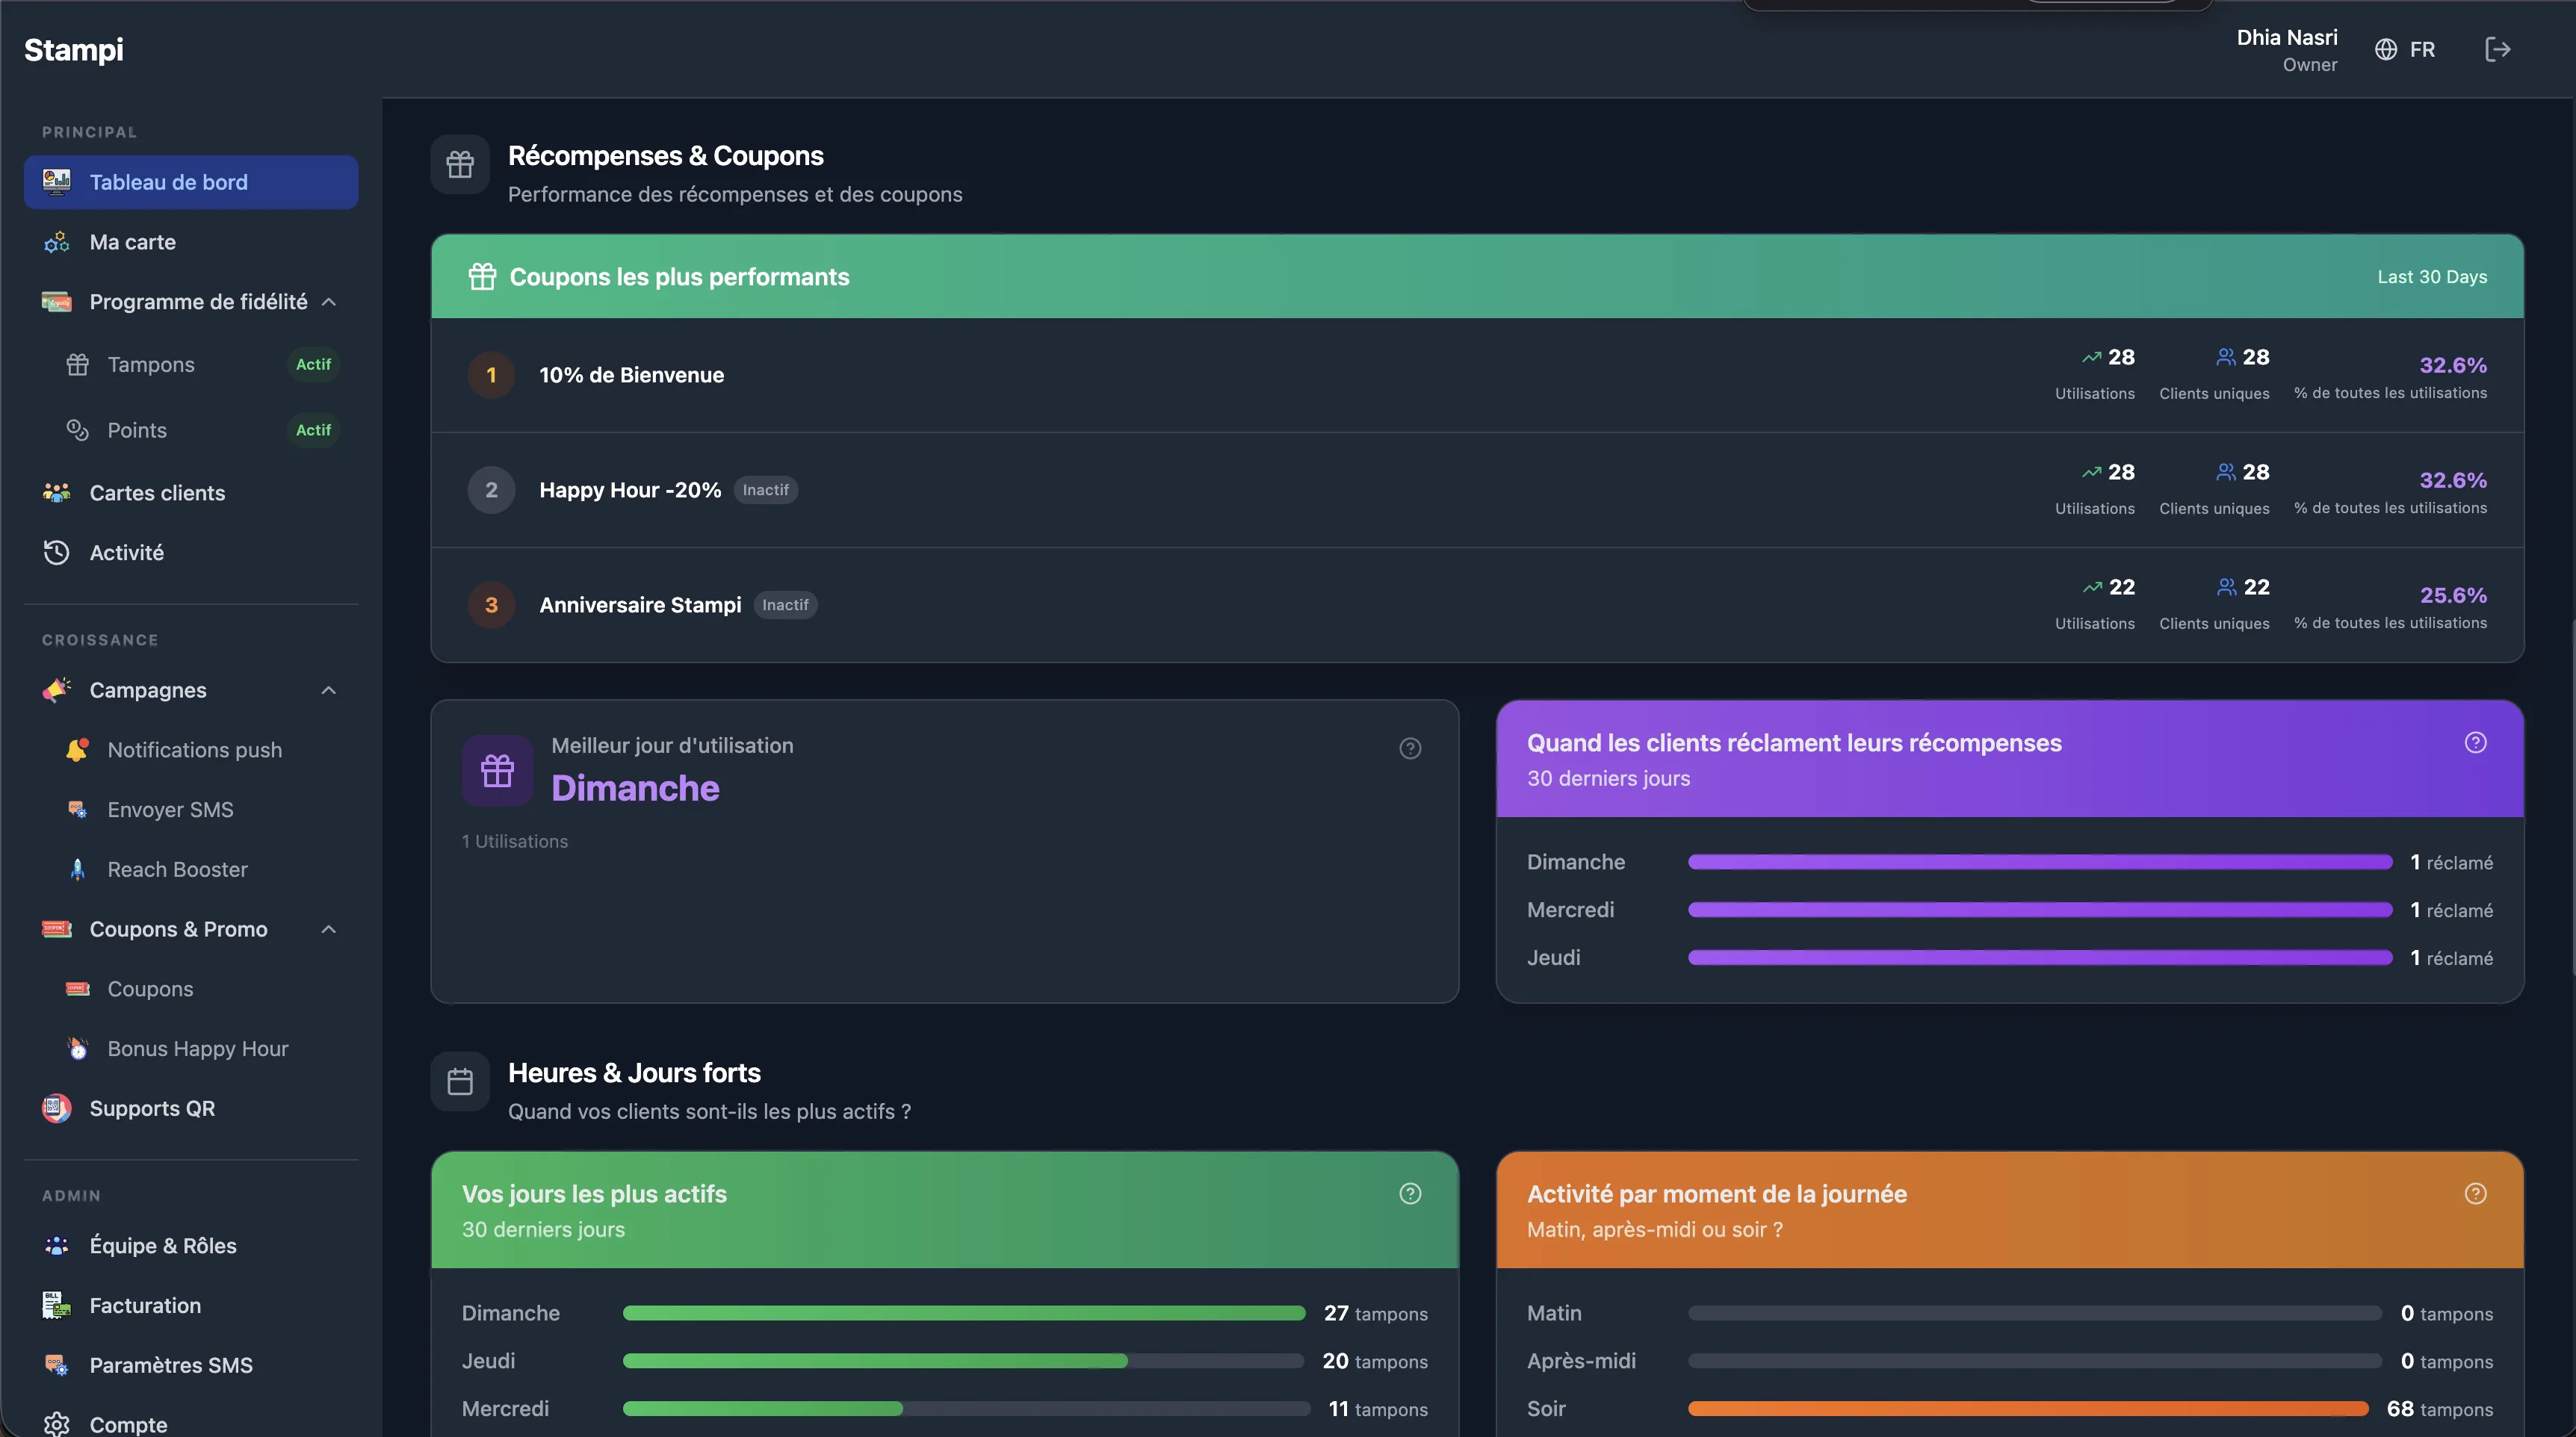Open the Ma carte page
The width and height of the screenshot is (2576, 1437).
(132, 242)
